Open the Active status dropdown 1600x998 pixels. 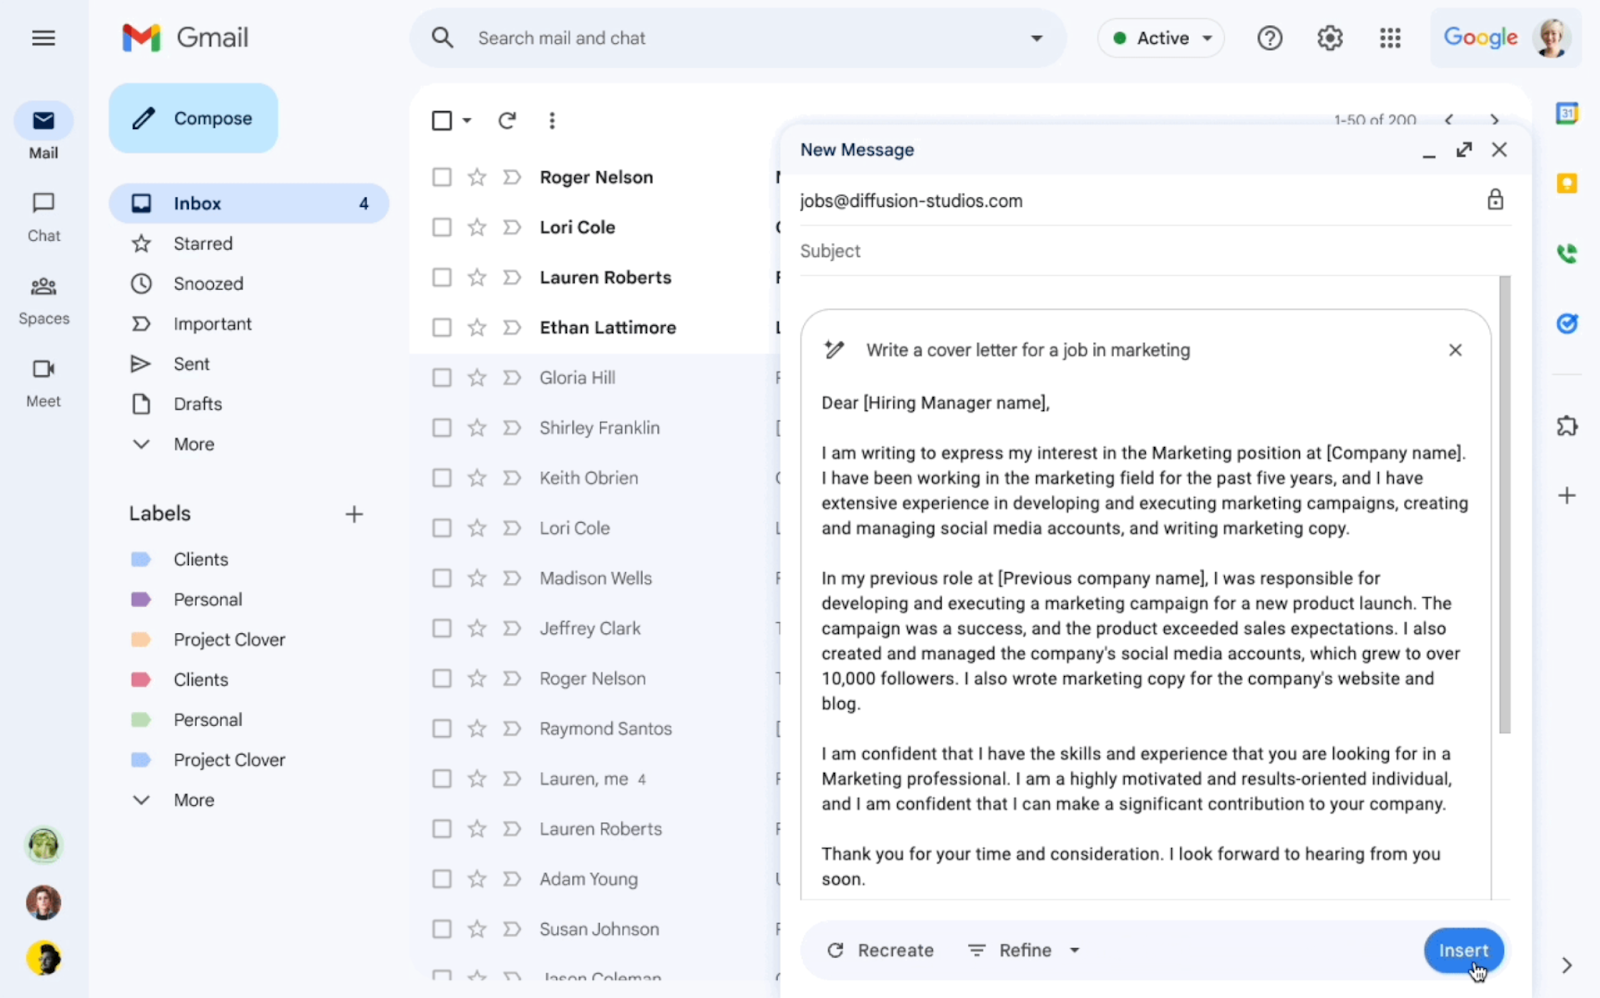tap(1162, 38)
